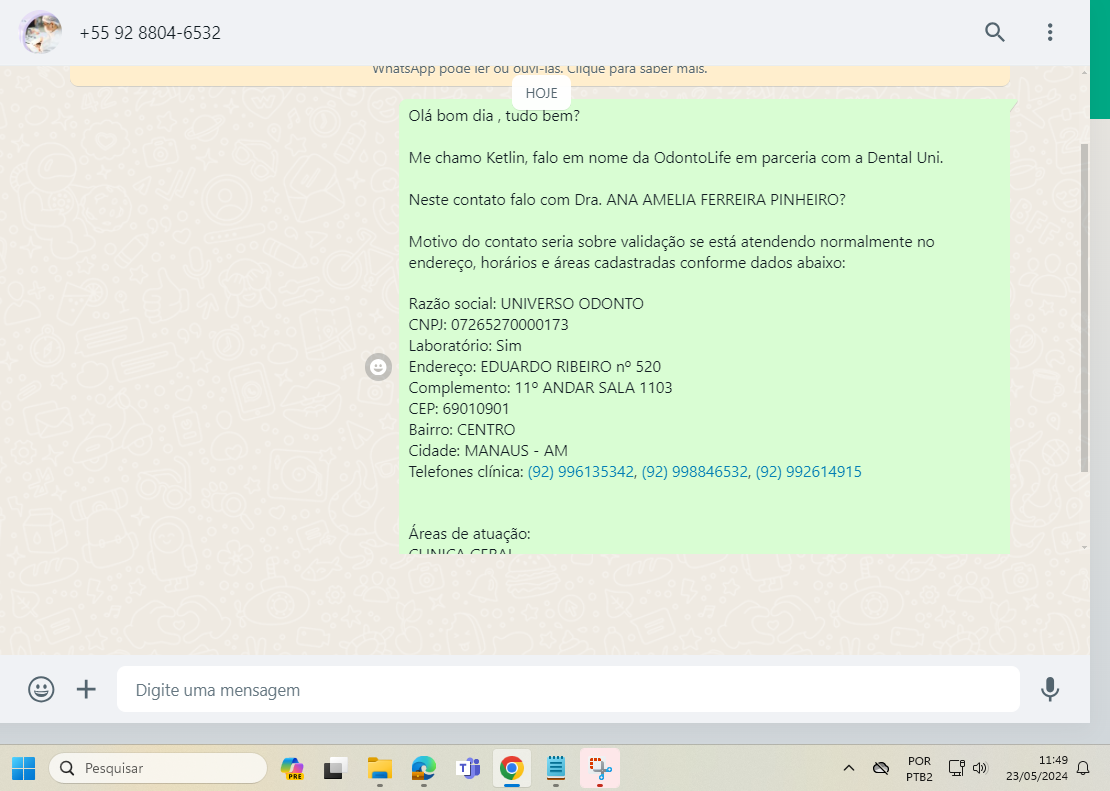Click the HOJE date badge
The image size is (1110, 791).
[542, 93]
